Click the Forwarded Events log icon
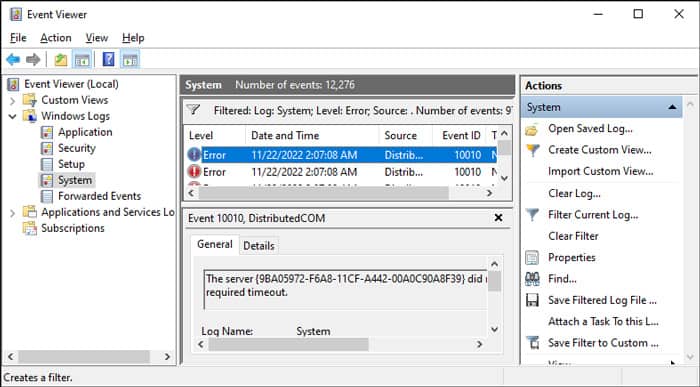 tap(47, 196)
